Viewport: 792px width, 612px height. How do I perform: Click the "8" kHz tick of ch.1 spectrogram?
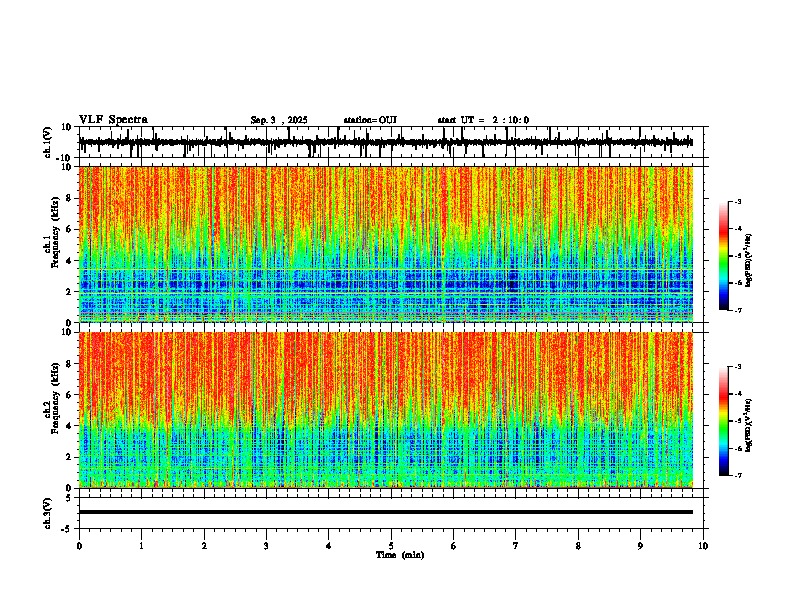pyautogui.click(x=69, y=198)
